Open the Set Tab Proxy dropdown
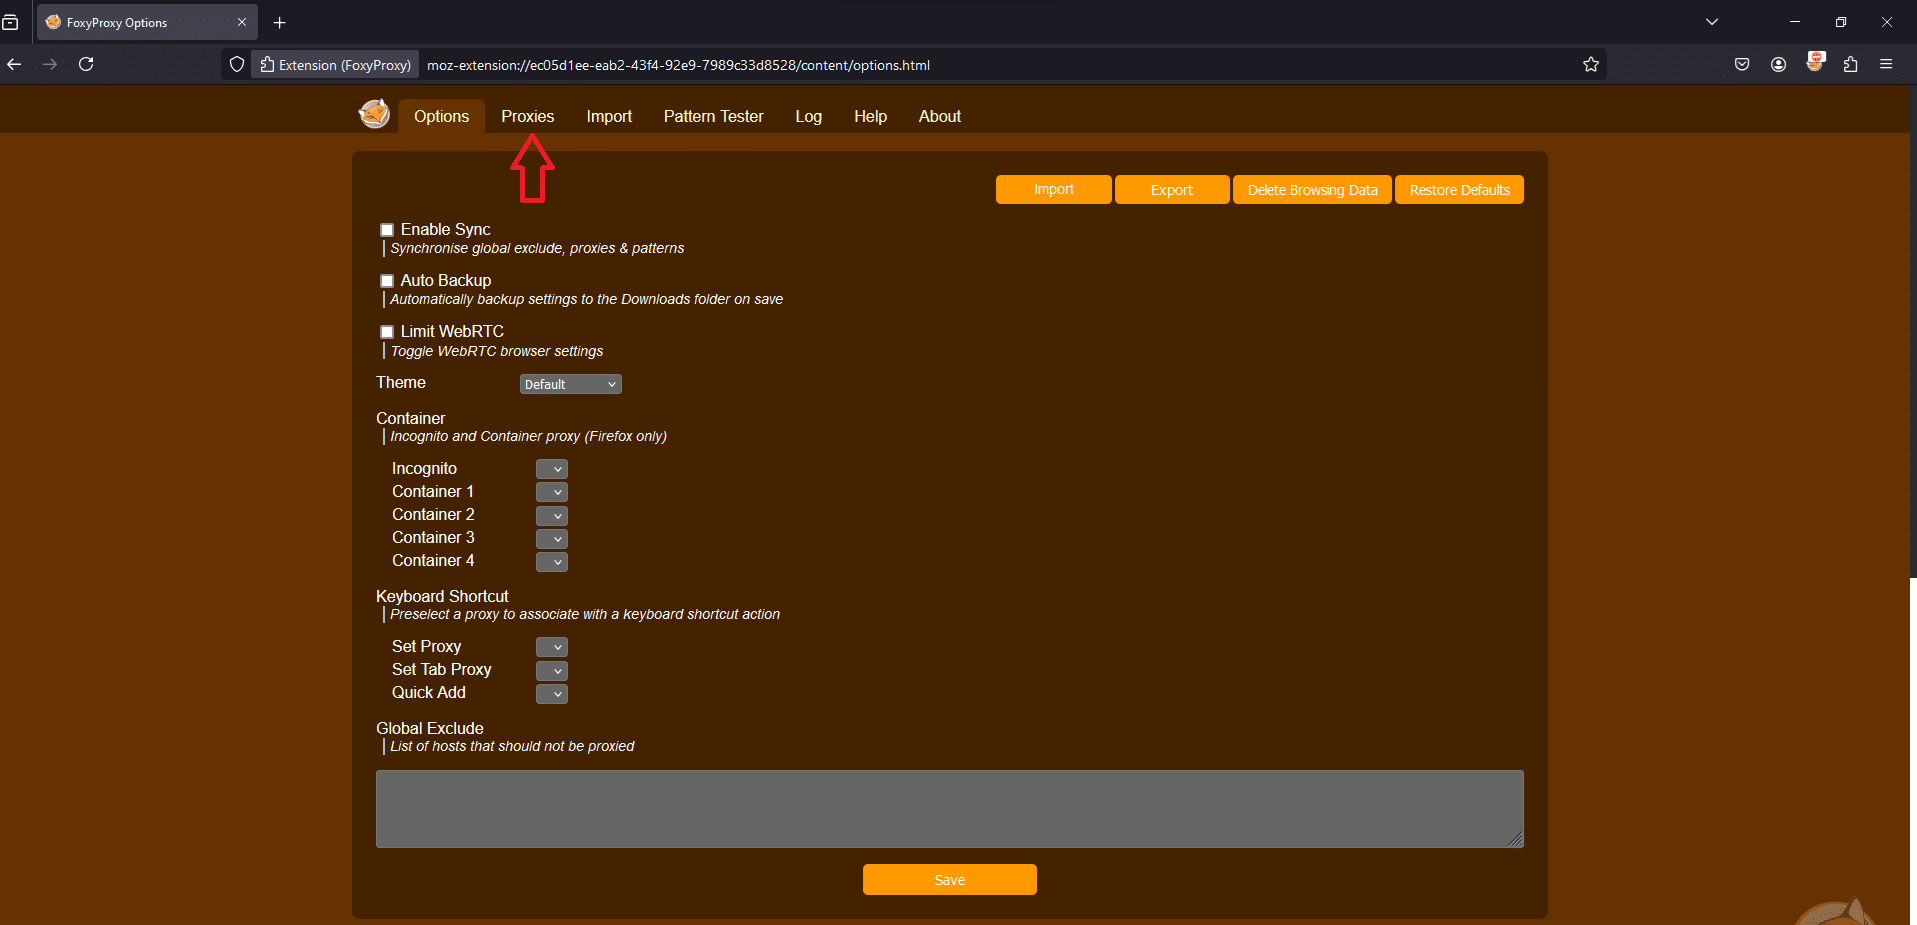 coord(551,670)
